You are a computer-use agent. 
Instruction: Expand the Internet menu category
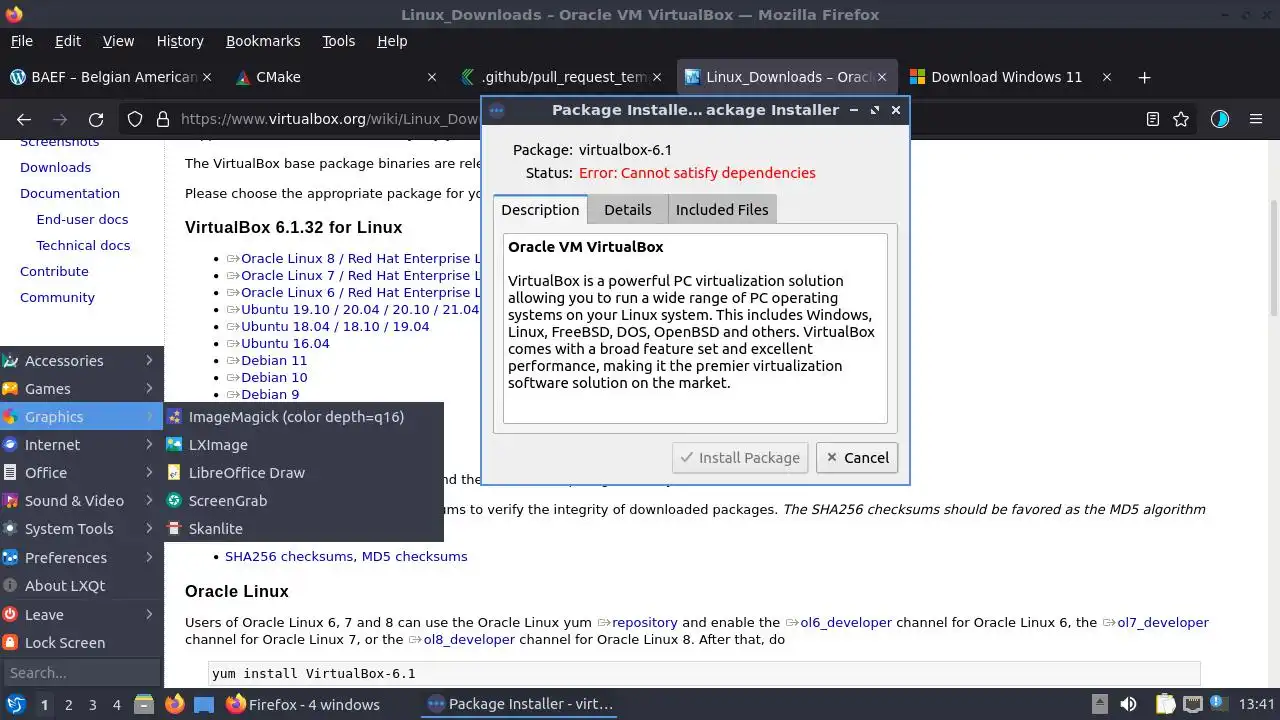pyautogui.click(x=82, y=445)
